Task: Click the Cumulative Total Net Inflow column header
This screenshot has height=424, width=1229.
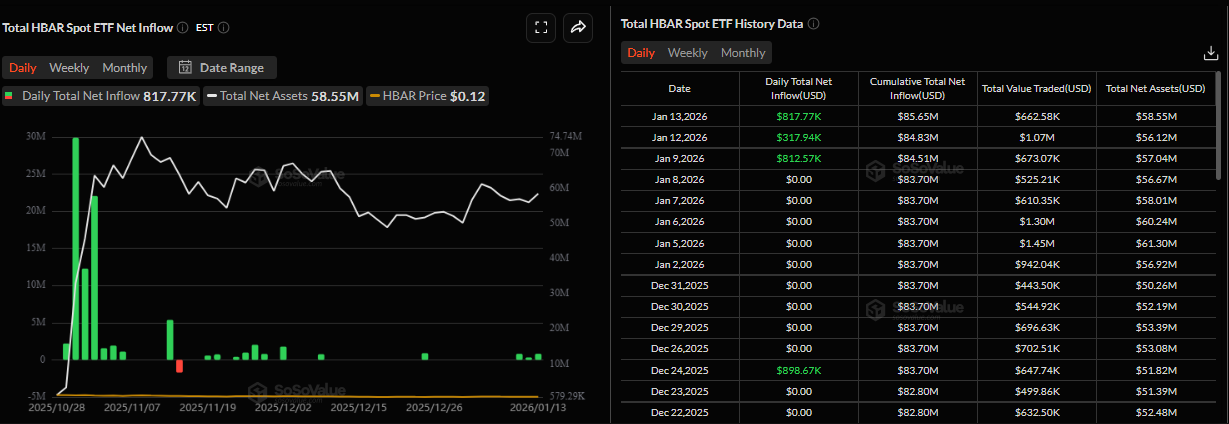Action: (x=917, y=88)
